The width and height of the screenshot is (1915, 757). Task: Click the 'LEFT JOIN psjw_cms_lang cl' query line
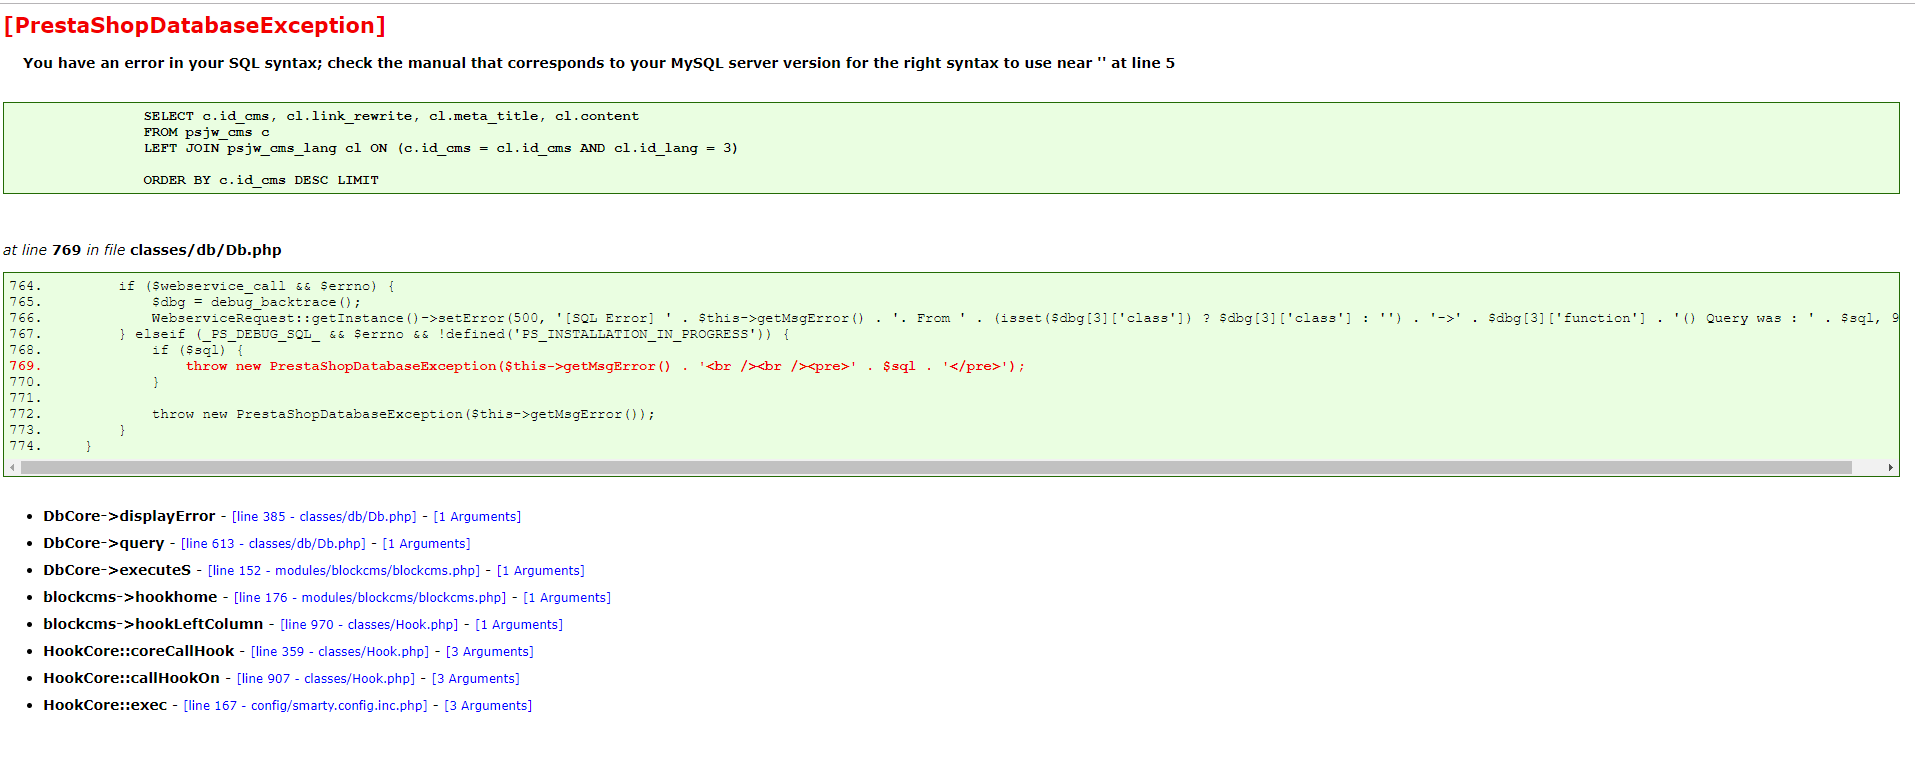tap(441, 148)
